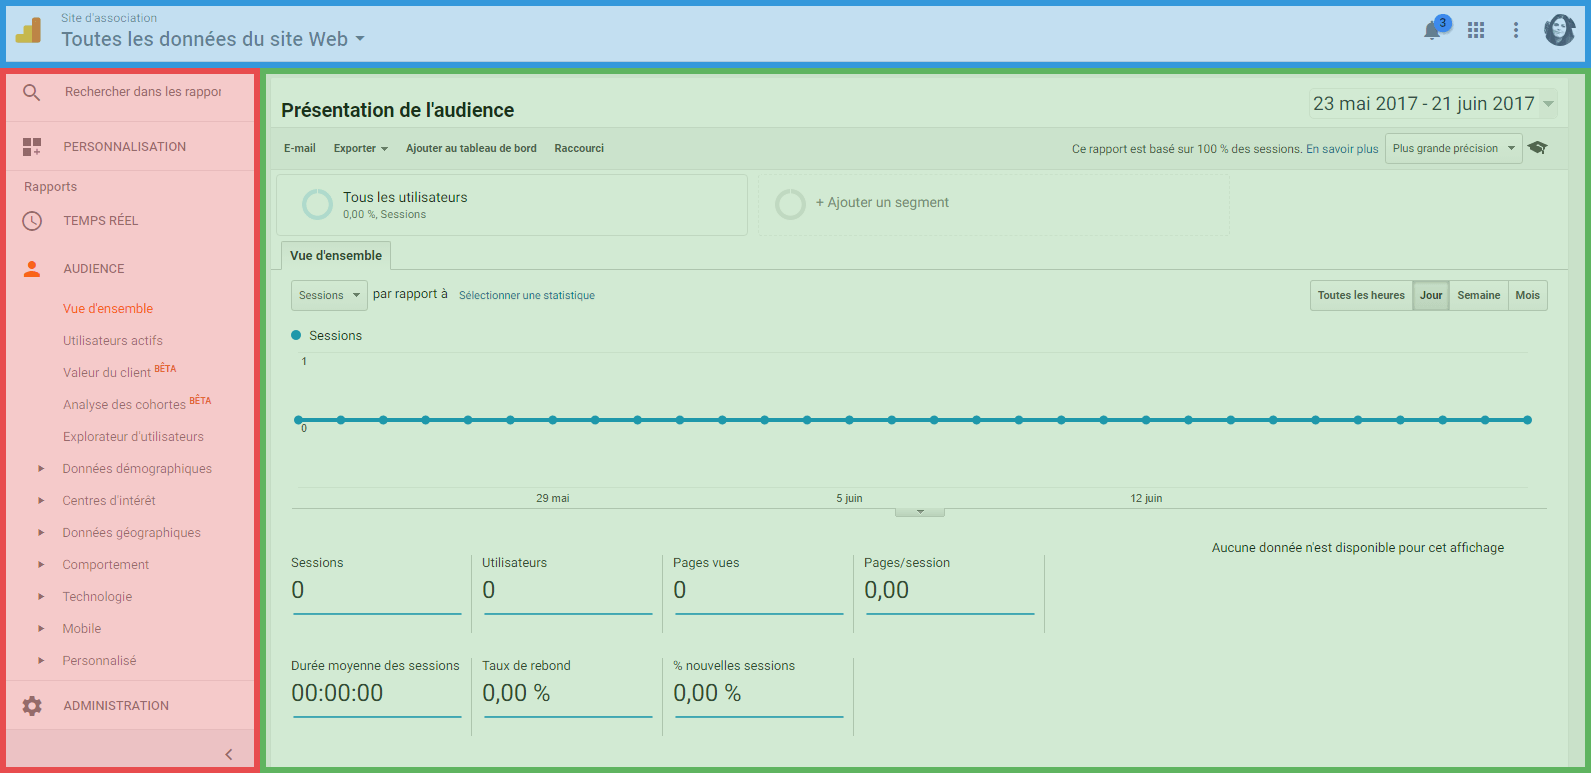Open the Exporter dropdown
The width and height of the screenshot is (1591, 773).
pyautogui.click(x=361, y=148)
